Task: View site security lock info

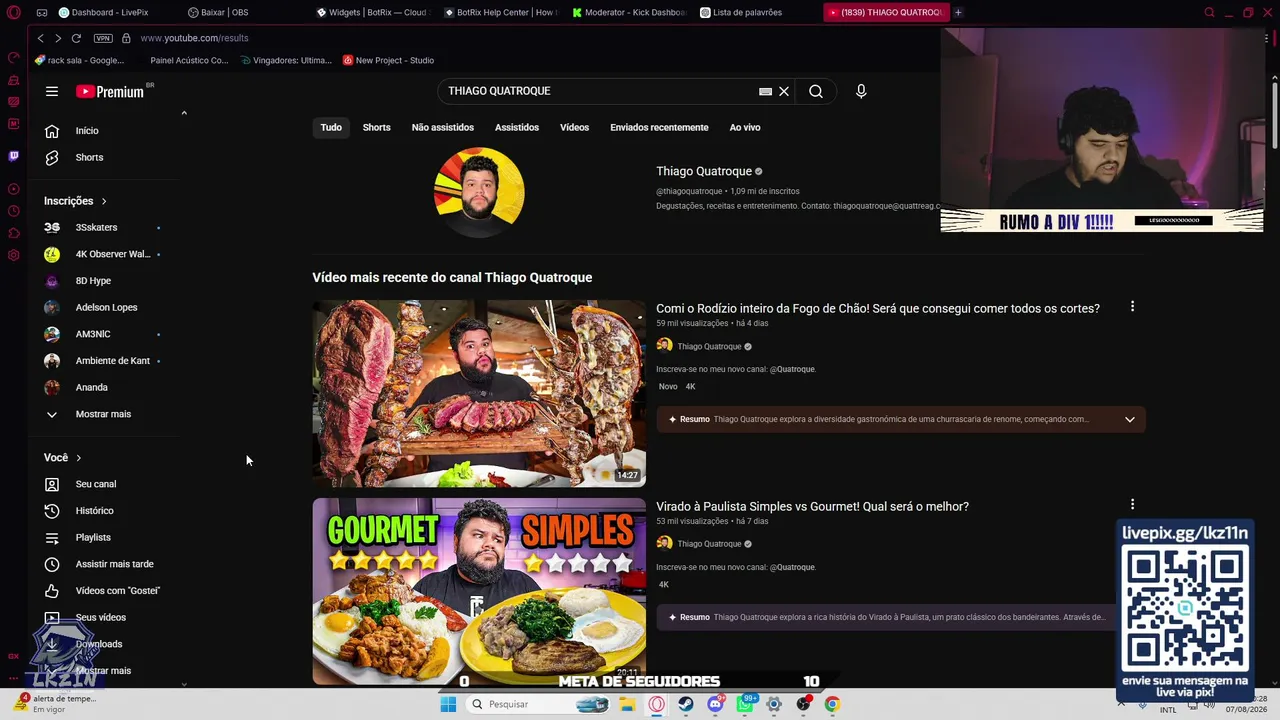Action: coord(126,38)
